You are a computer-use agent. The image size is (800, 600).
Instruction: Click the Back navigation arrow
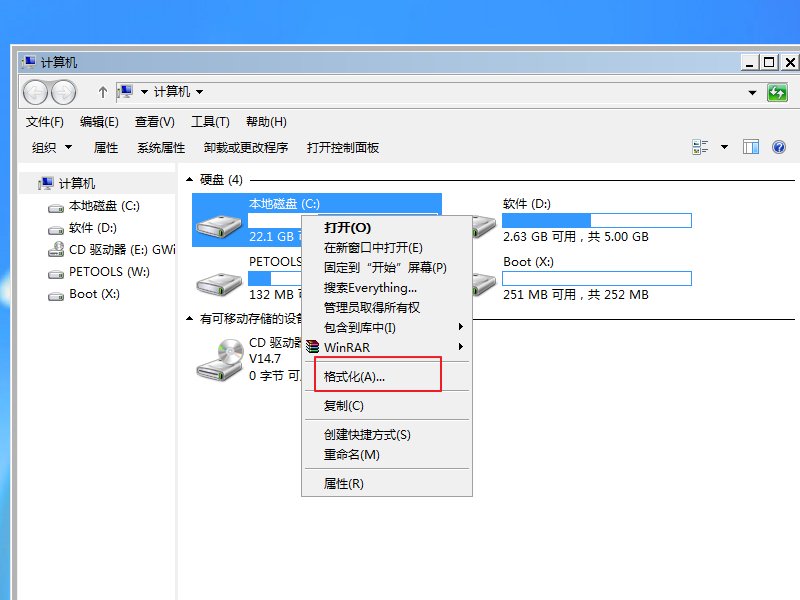coord(34,92)
